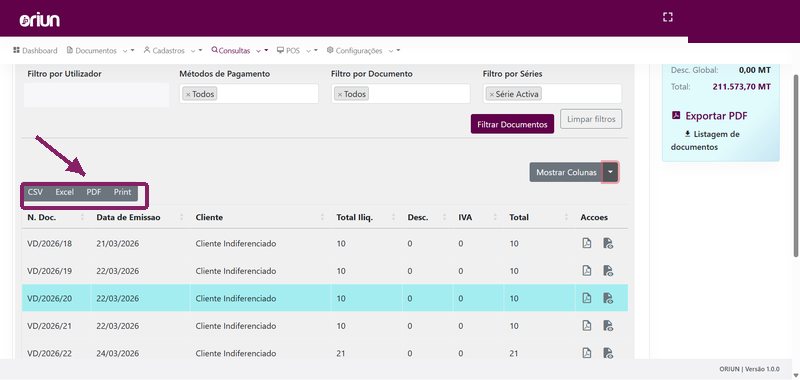Select row VD/2026/21
The image size is (800, 380).
(x=324, y=325)
